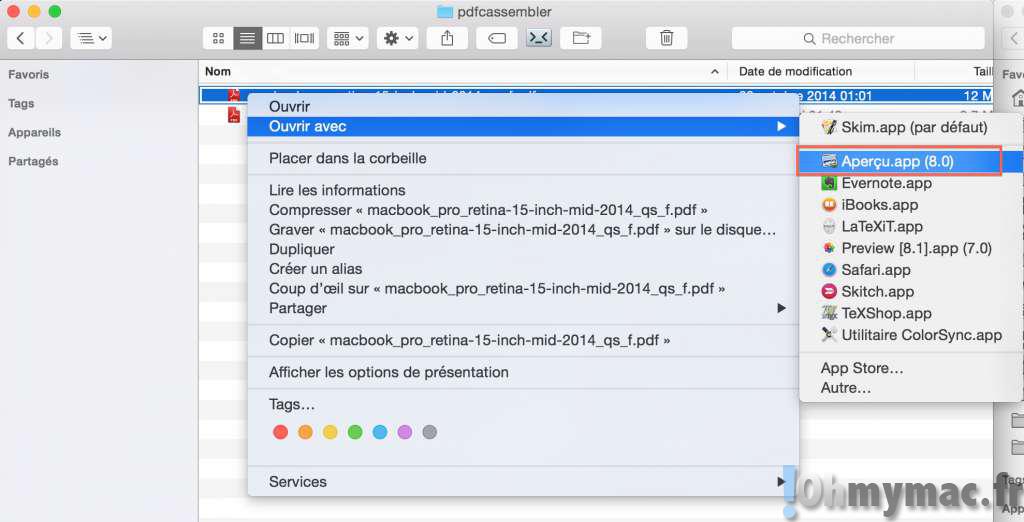Sort by Date de modification column
This screenshot has height=522, width=1024.
coord(795,71)
